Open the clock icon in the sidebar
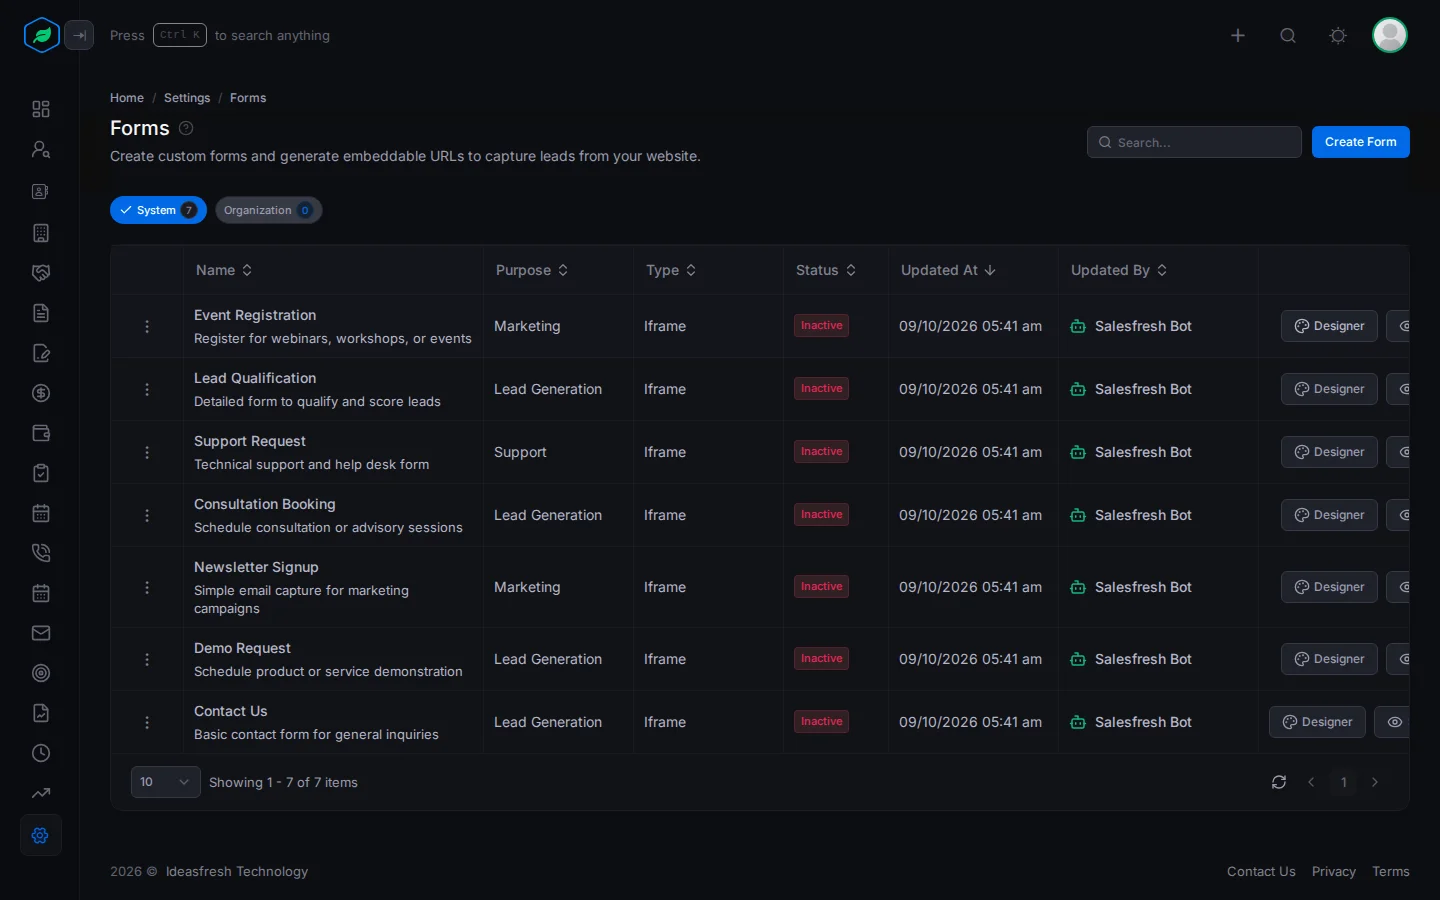1440x900 pixels. [41, 753]
